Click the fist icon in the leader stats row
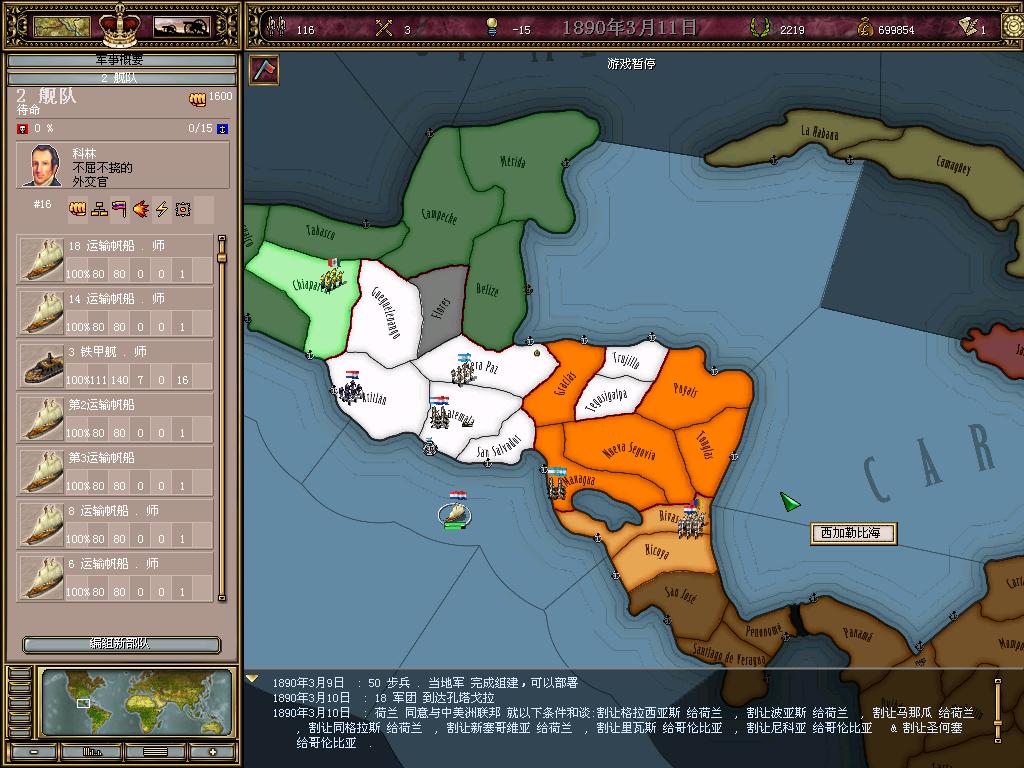The height and width of the screenshot is (768, 1024). (x=78, y=208)
